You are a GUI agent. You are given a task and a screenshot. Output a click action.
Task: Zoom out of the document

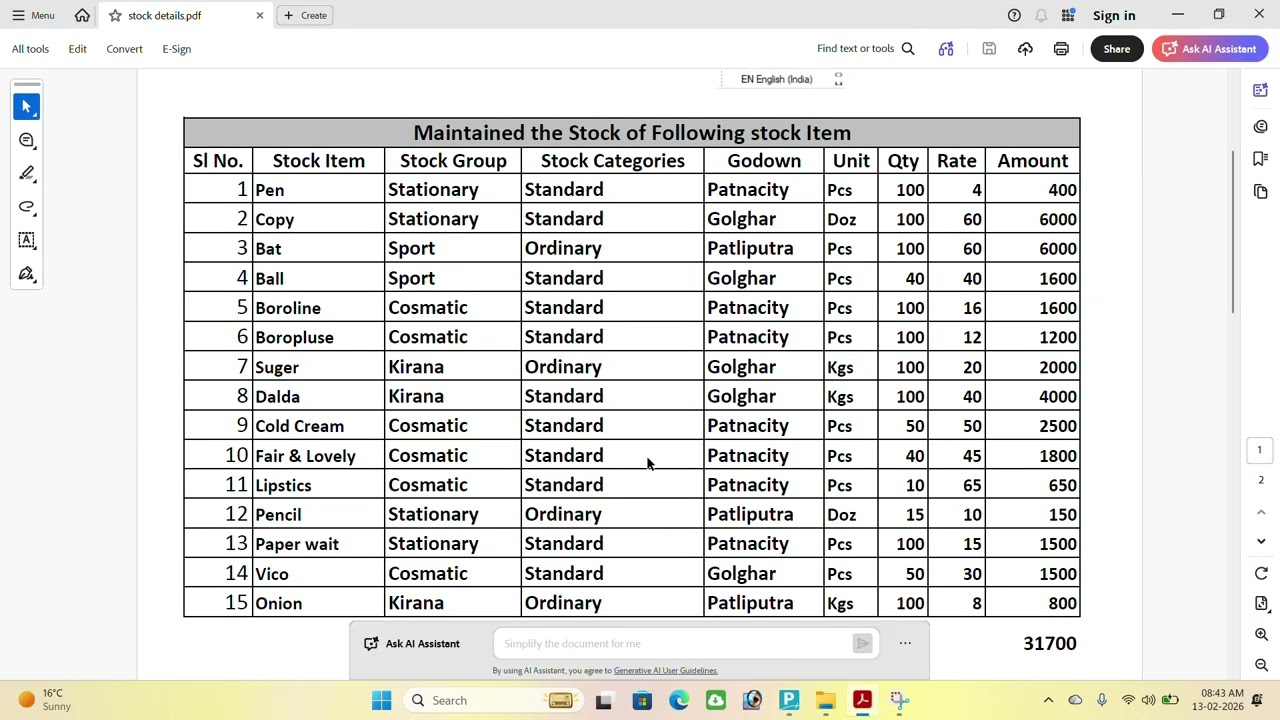pos(1261,665)
